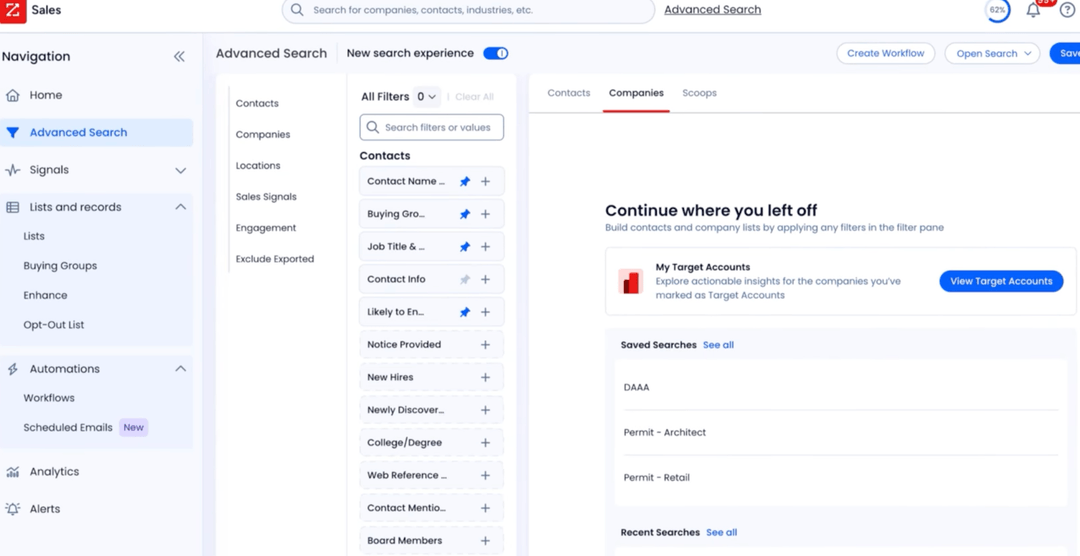The height and width of the screenshot is (556, 1080).
Task: Click See all next to Saved Searches
Action: [718, 344]
